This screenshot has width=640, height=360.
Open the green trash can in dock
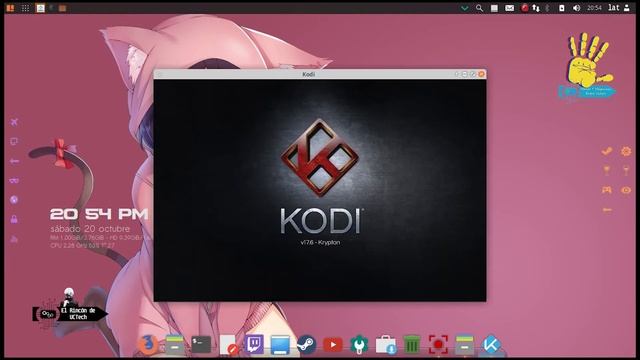click(x=412, y=345)
